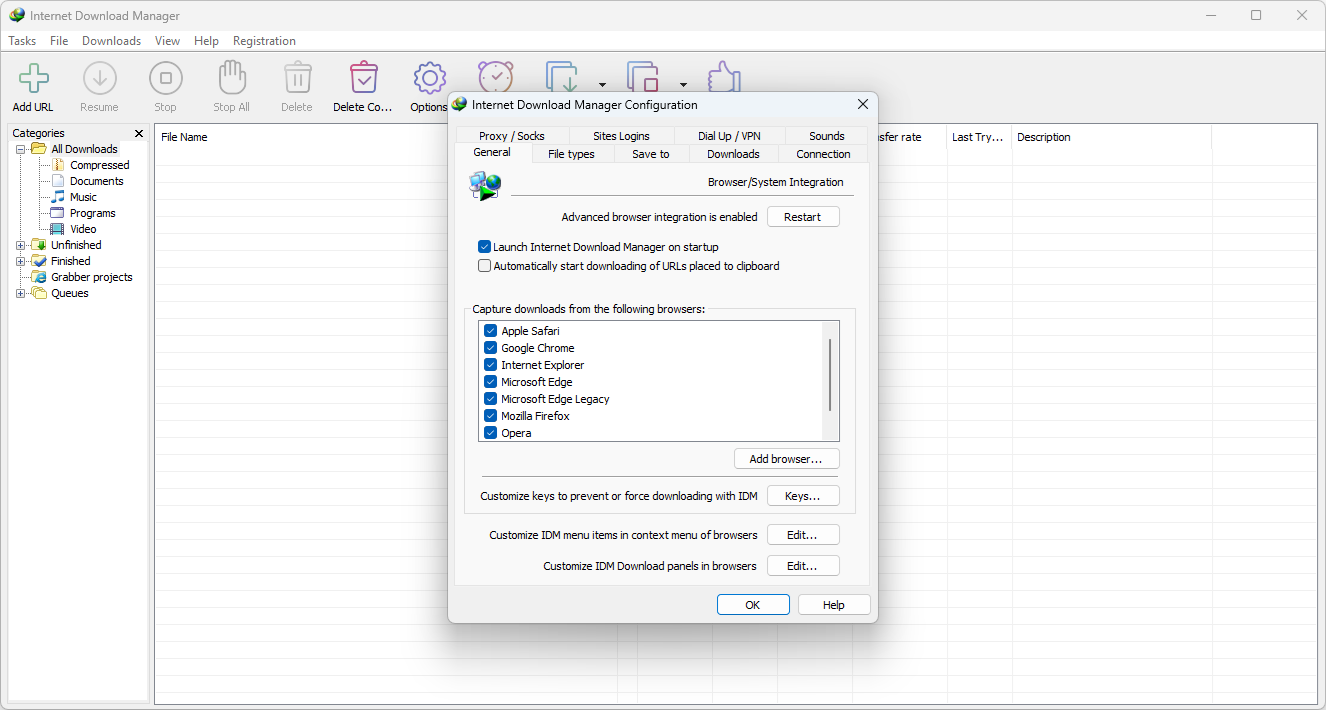The image size is (1326, 710).
Task: Click the Unfinished folder icon
Action: coord(40,245)
